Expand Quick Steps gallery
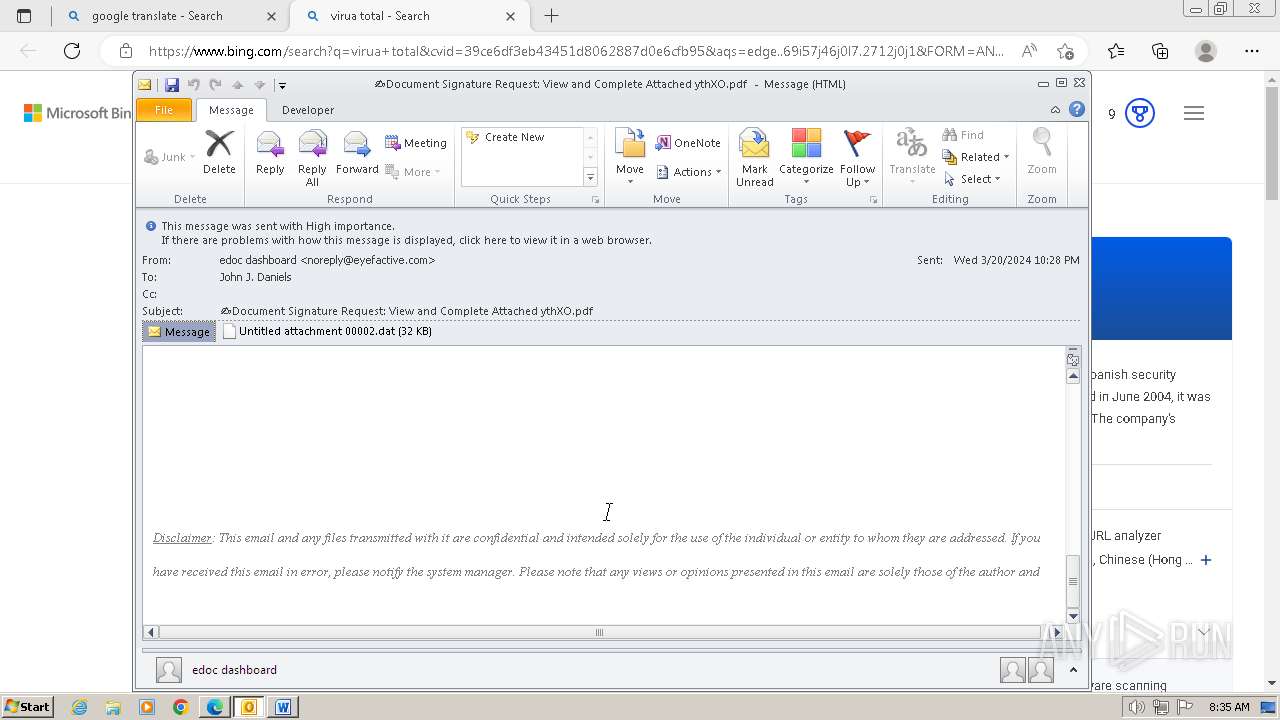This screenshot has height=720, width=1280. [x=590, y=177]
